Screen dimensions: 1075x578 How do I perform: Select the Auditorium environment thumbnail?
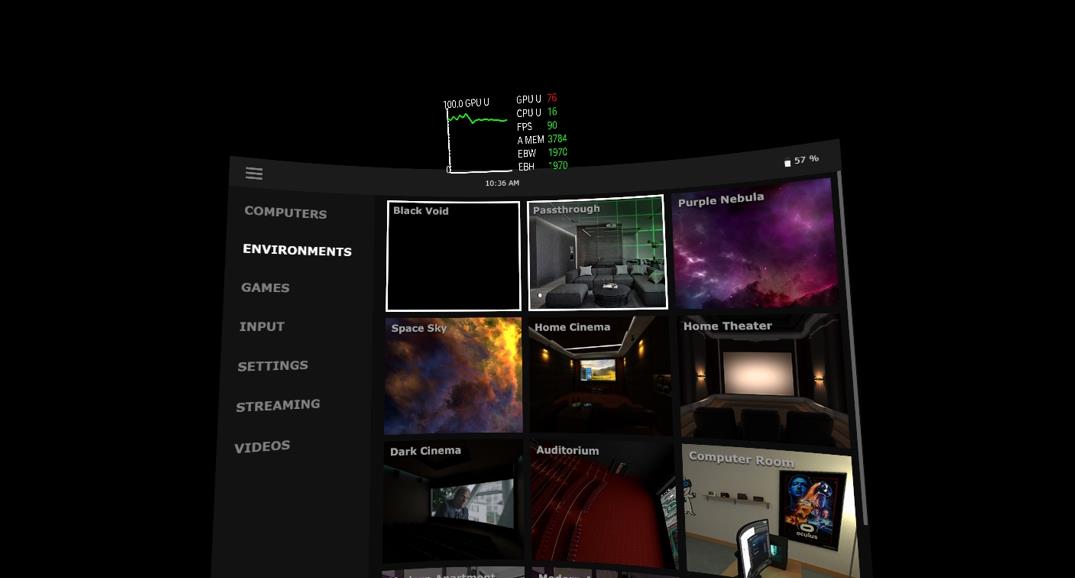point(602,505)
